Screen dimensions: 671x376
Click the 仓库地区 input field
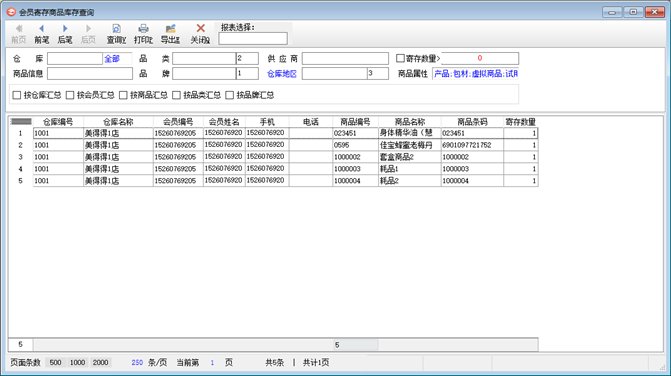(x=335, y=74)
